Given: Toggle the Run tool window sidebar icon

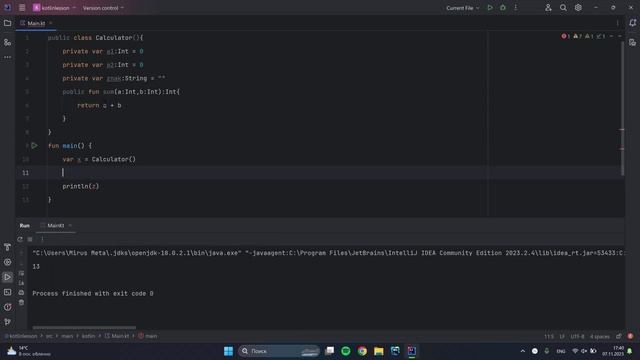Looking at the screenshot, I should click(x=7, y=277).
